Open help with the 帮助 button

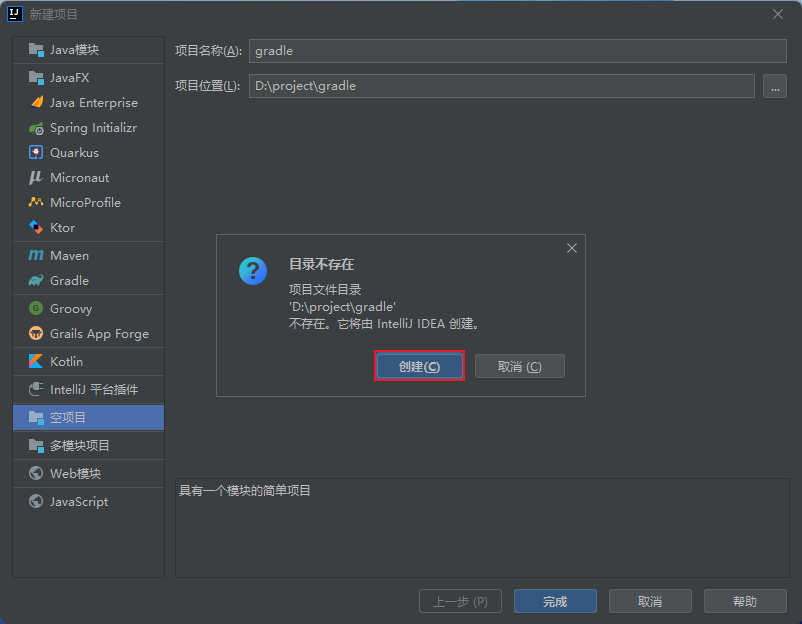[745, 601]
